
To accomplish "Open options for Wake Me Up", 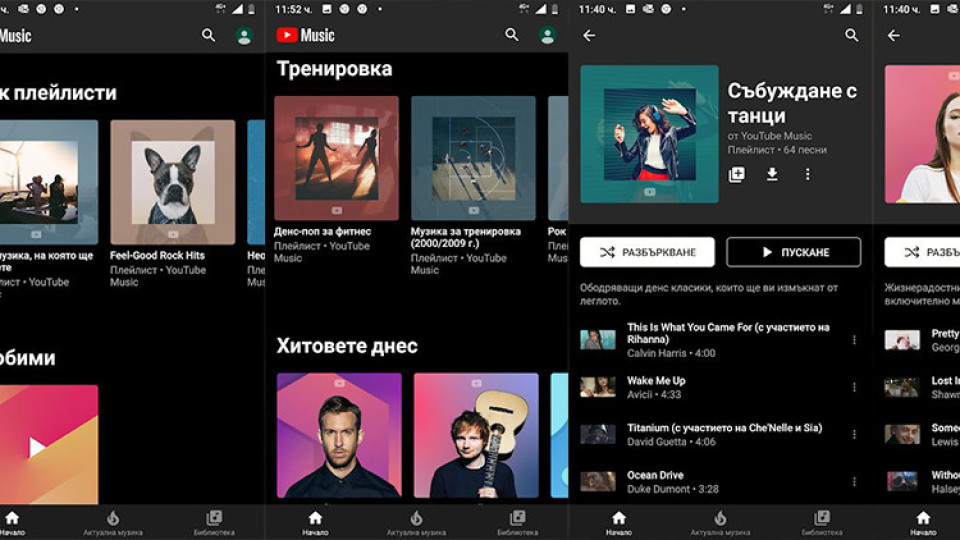I will [x=854, y=387].
